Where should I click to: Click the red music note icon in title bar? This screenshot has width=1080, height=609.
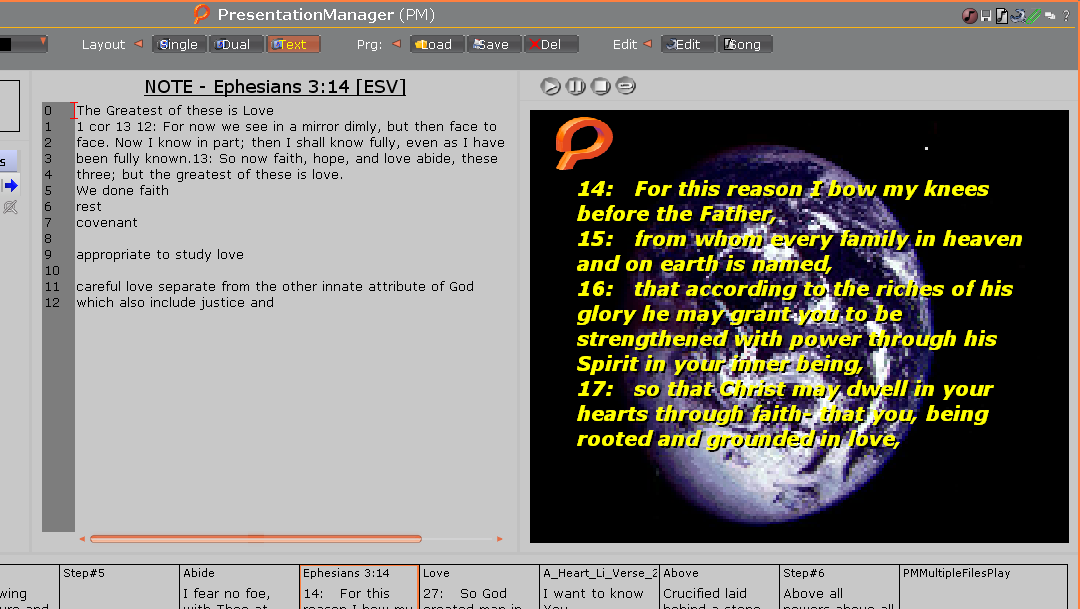pyautogui.click(x=970, y=15)
